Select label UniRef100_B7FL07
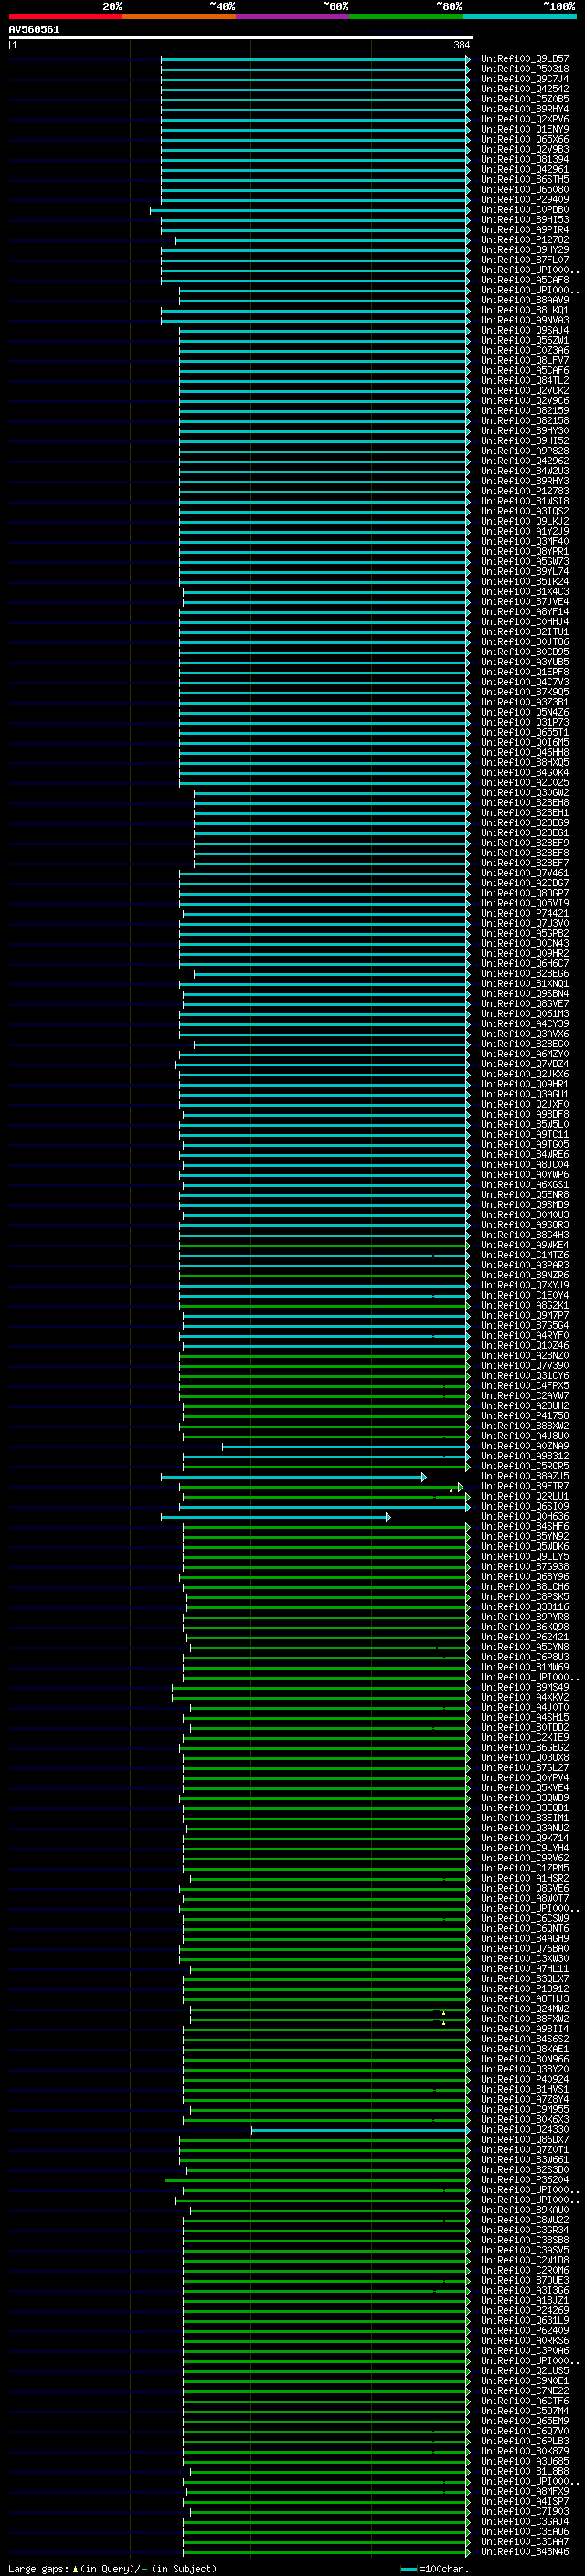 tap(525, 260)
